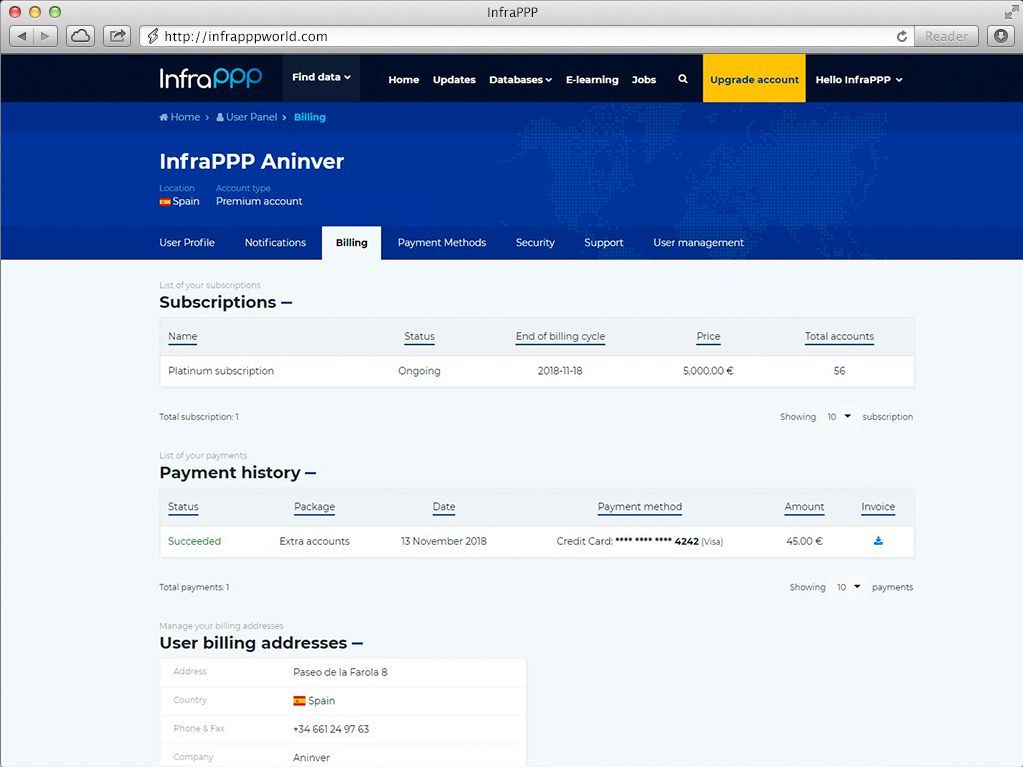Viewport: 1023px width, 767px height.
Task: Open Safari downloads button
Action: click(1001, 36)
